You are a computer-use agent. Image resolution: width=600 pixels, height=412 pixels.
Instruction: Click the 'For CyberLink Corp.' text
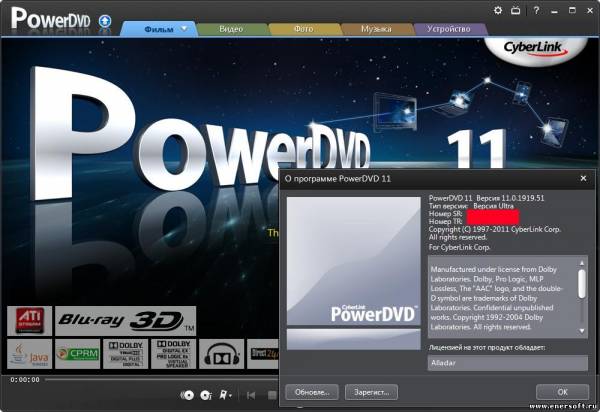pos(459,247)
